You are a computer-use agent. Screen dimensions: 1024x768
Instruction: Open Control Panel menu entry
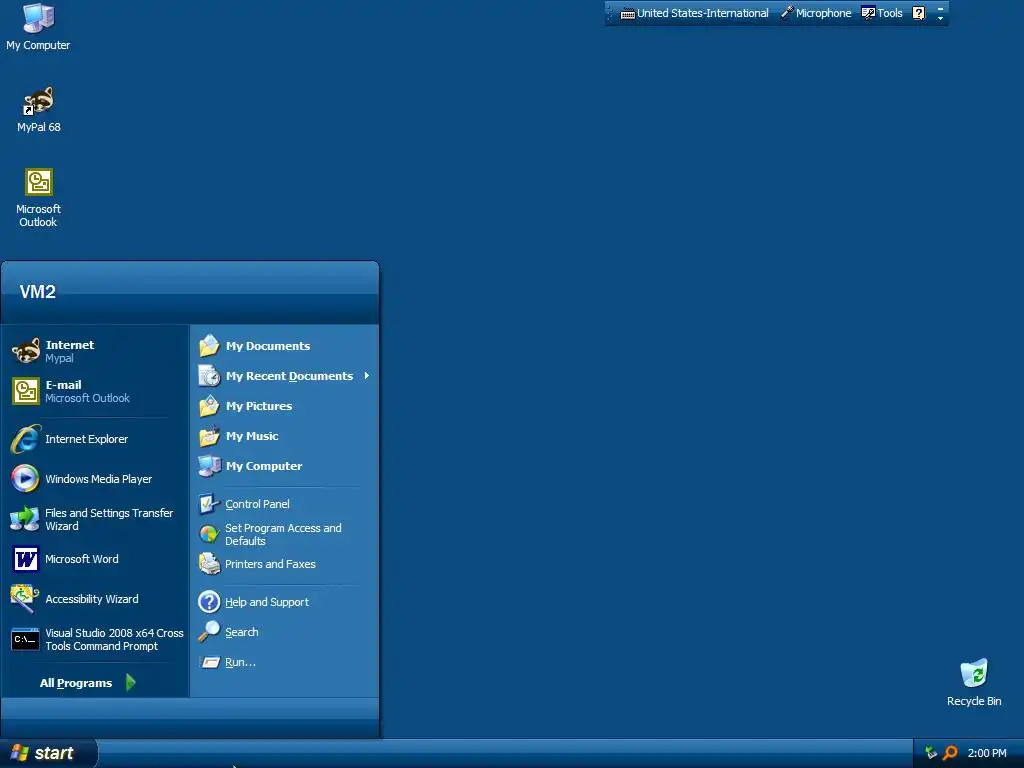(x=285, y=504)
